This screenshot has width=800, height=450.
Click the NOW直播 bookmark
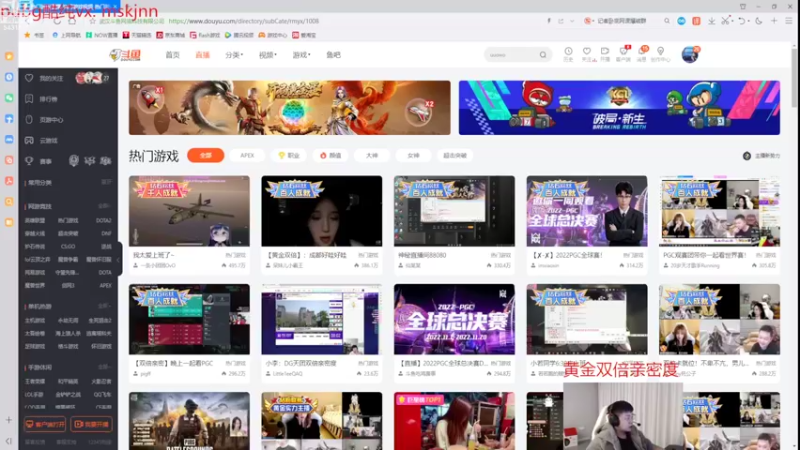pos(102,35)
